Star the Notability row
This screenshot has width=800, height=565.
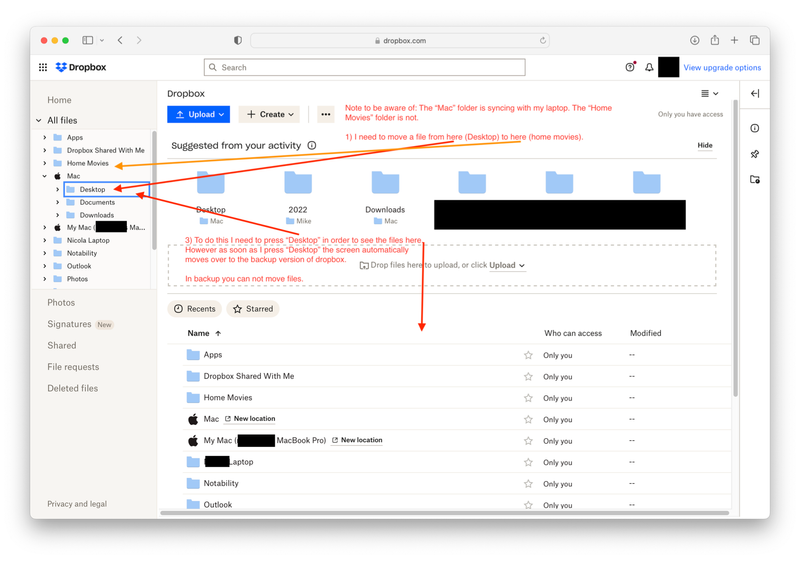528,483
